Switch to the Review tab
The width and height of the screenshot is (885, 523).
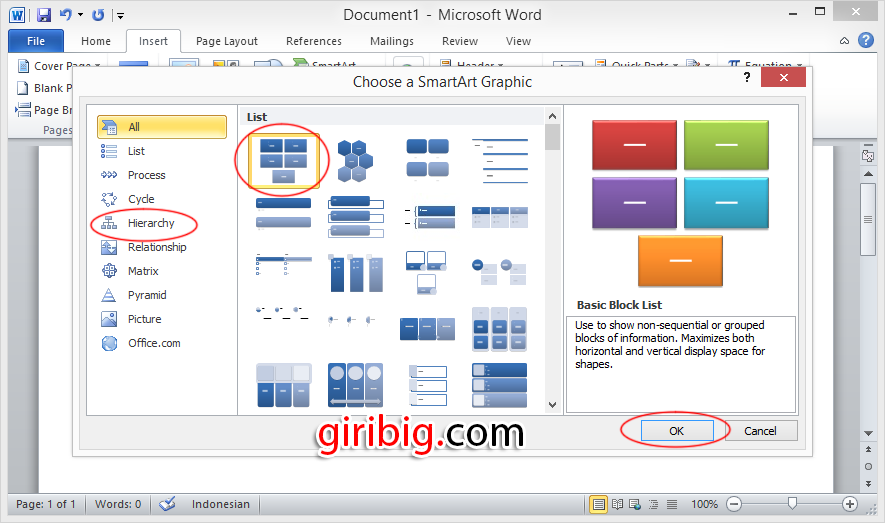tap(460, 41)
